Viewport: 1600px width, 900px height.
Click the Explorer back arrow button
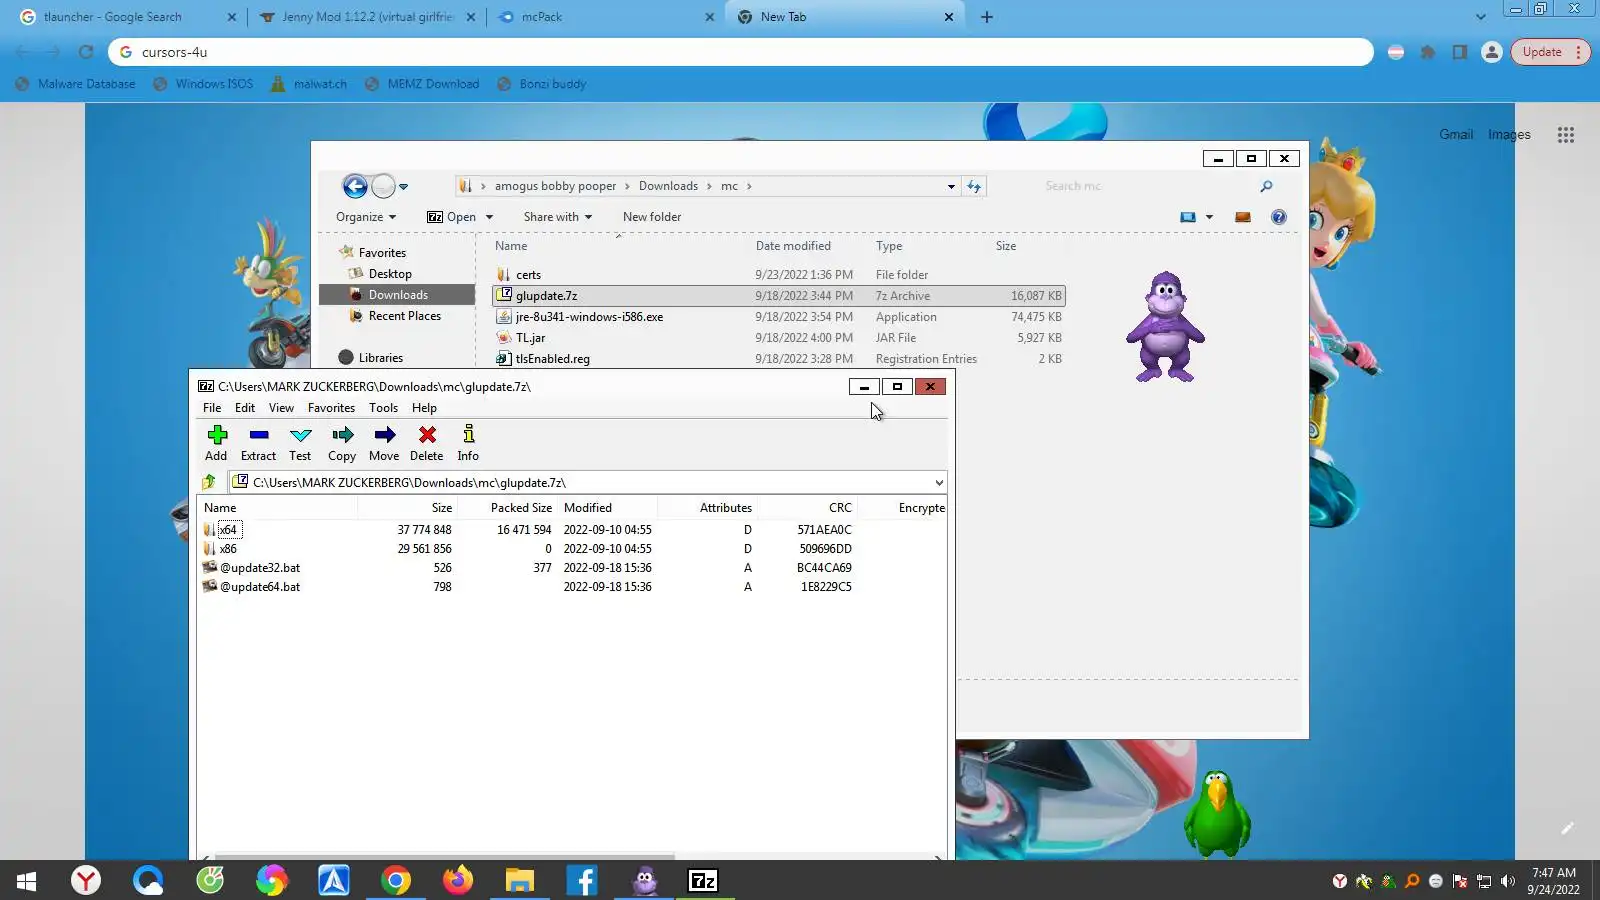tap(355, 186)
